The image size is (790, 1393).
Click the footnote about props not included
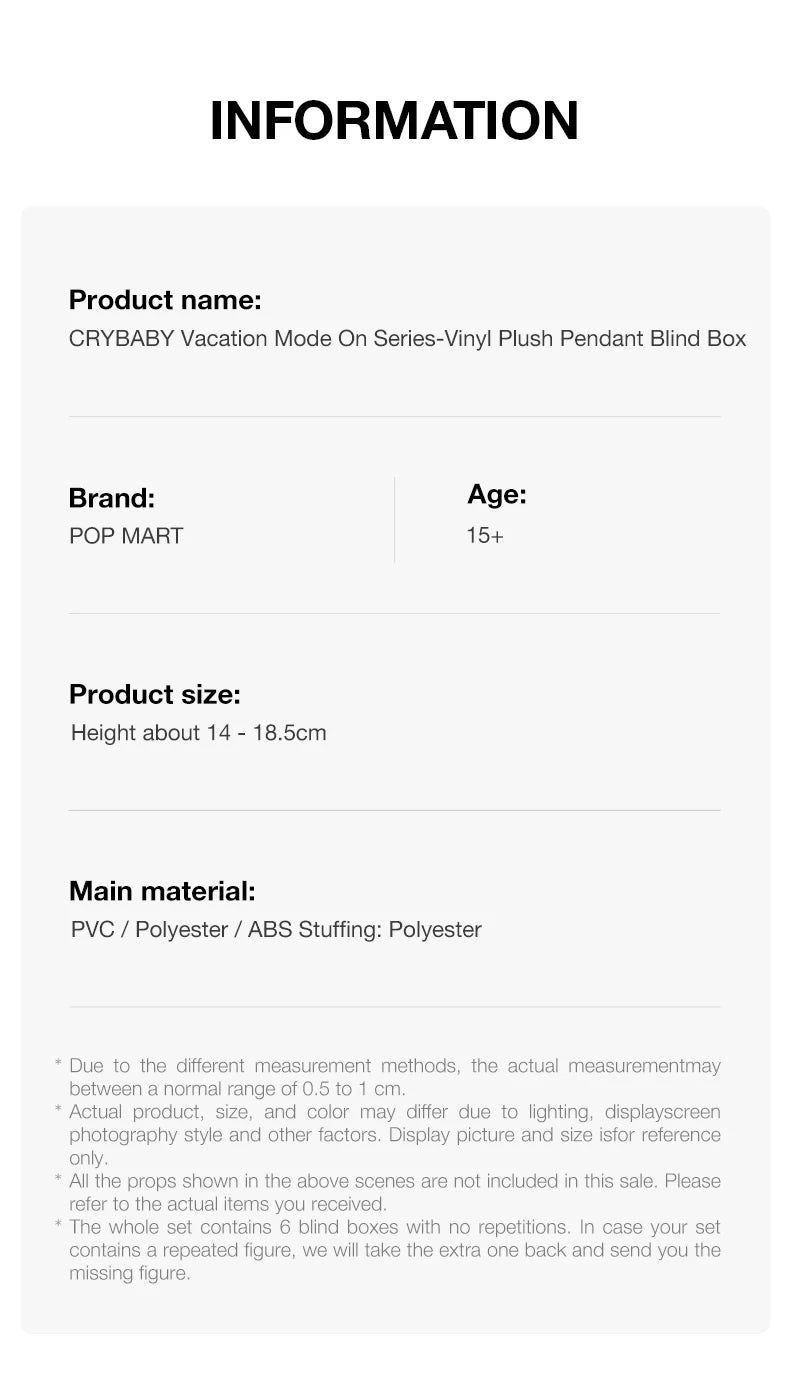[394, 1192]
